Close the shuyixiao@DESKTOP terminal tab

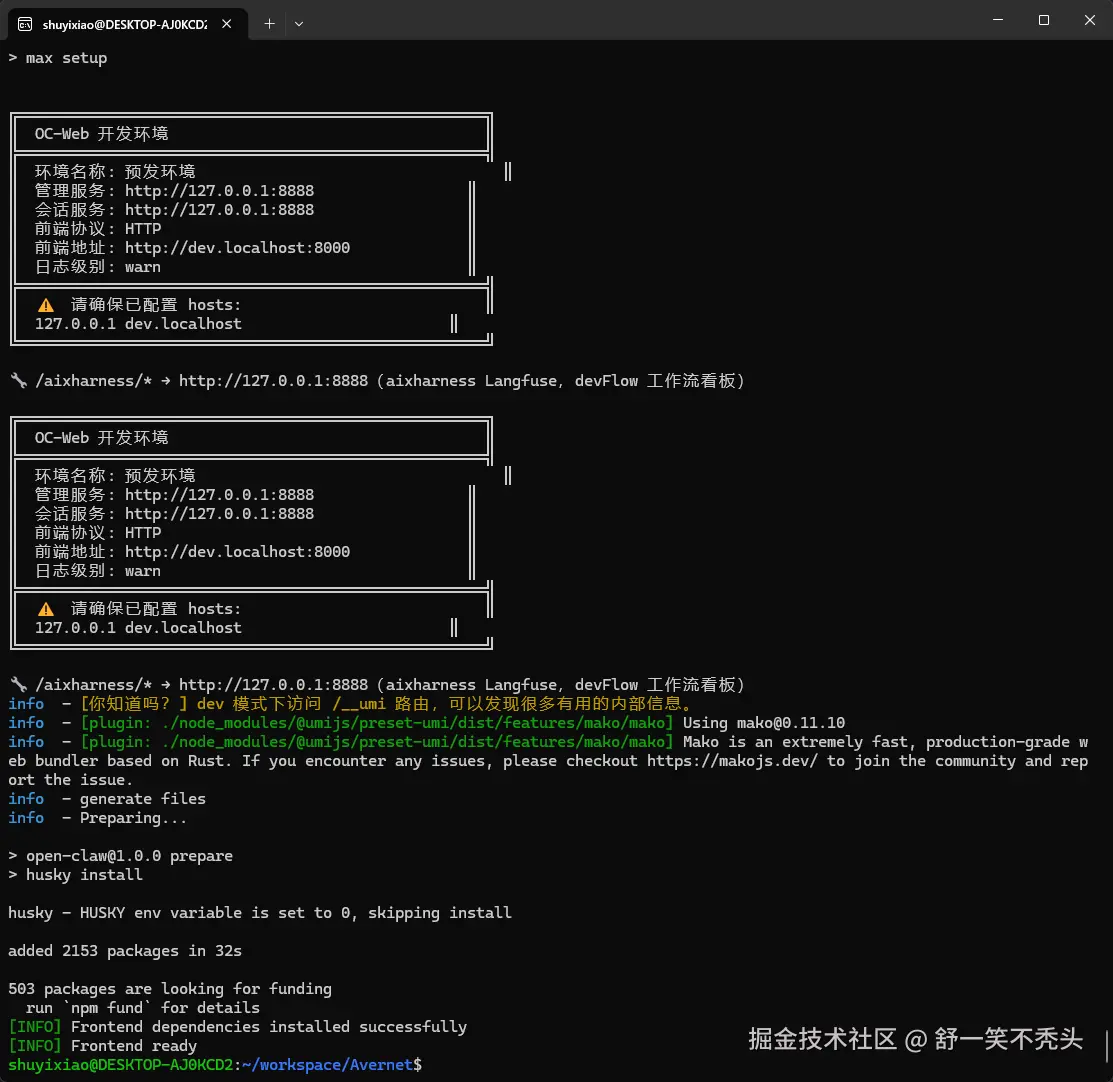(226, 23)
